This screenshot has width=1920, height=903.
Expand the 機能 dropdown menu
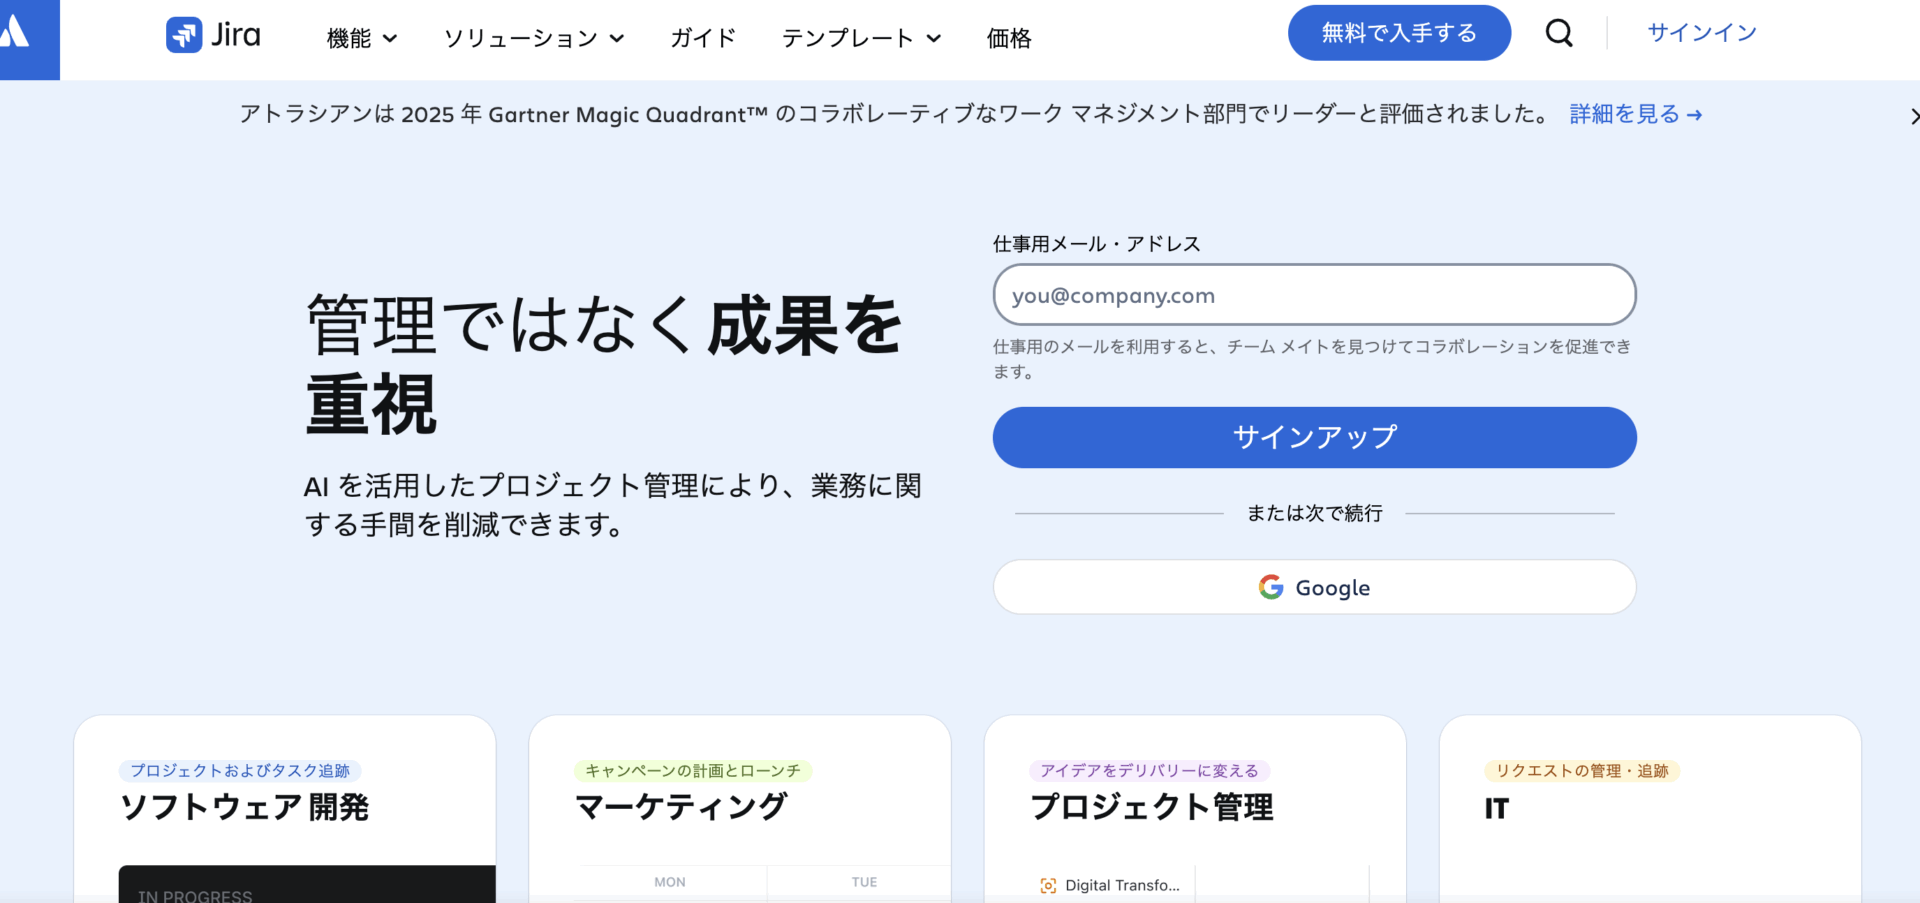coord(362,38)
